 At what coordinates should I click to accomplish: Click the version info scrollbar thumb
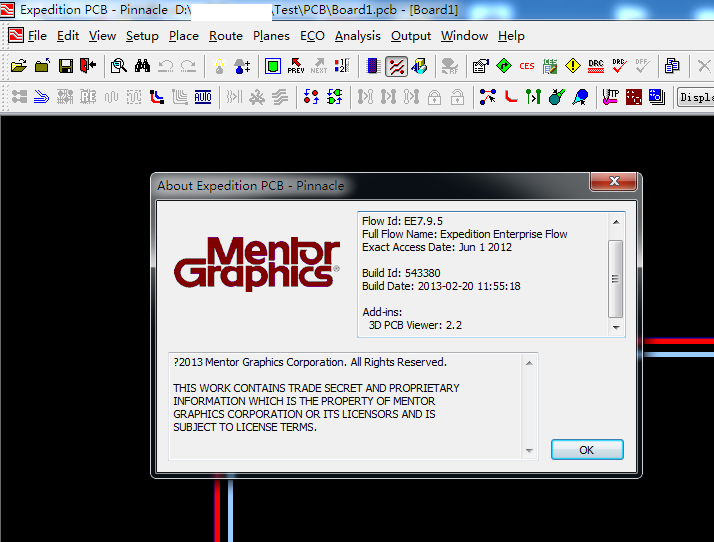pyautogui.click(x=616, y=279)
